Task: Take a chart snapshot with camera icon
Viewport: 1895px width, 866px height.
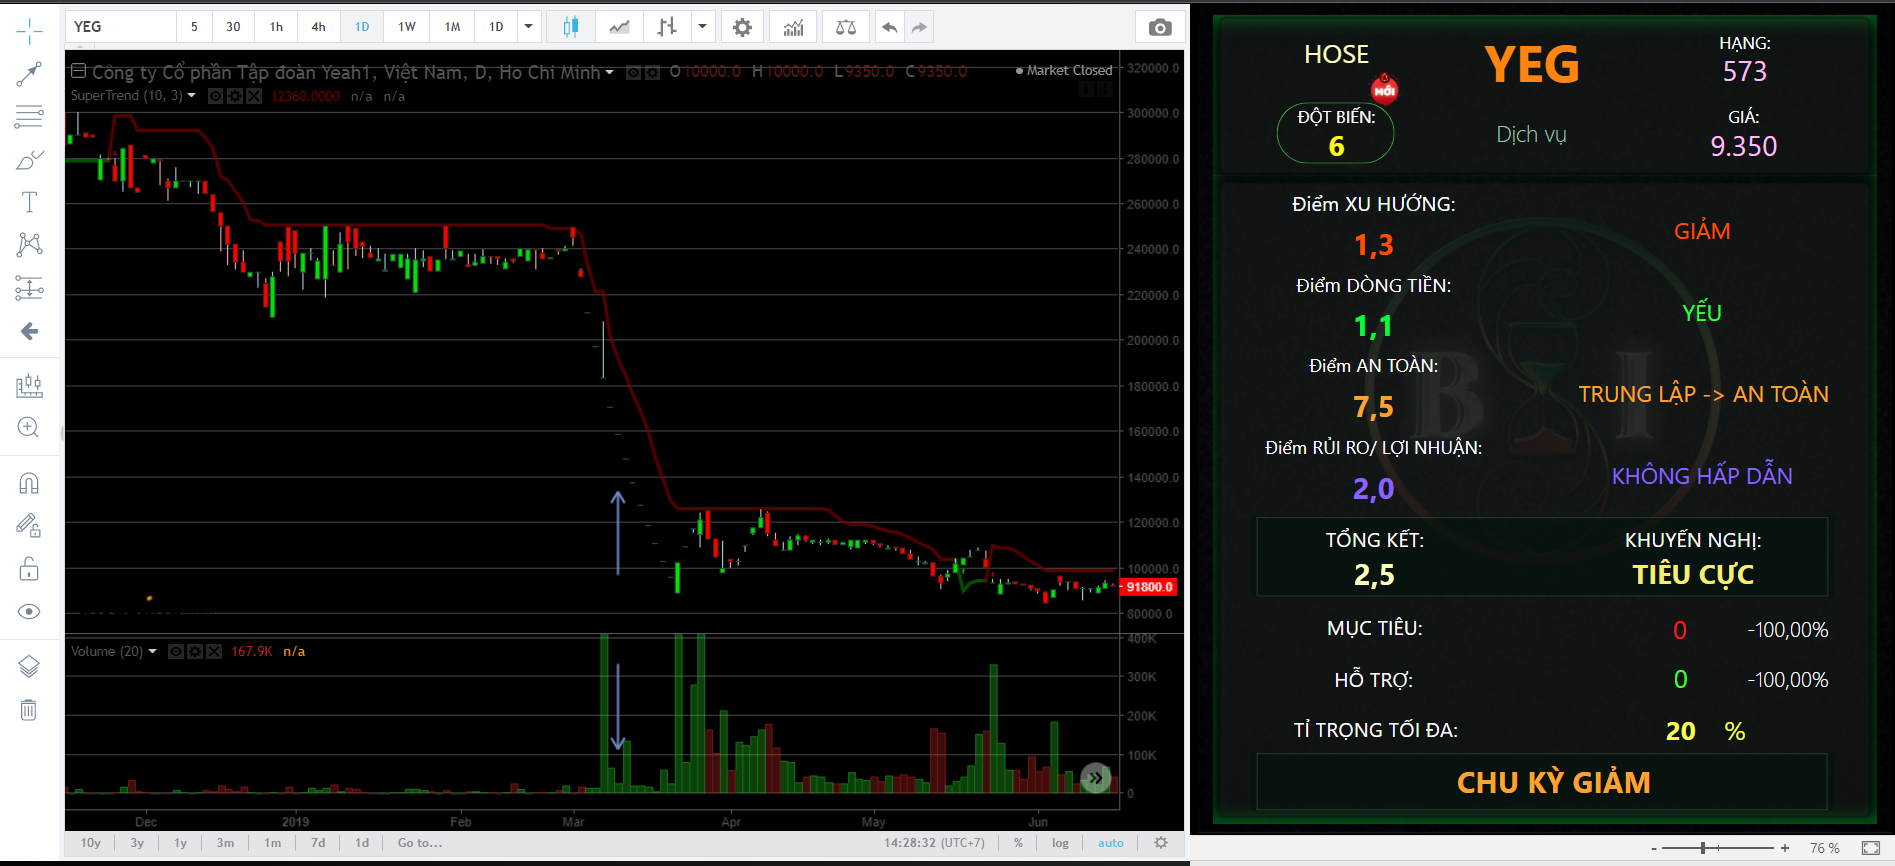Action: 1159,27
